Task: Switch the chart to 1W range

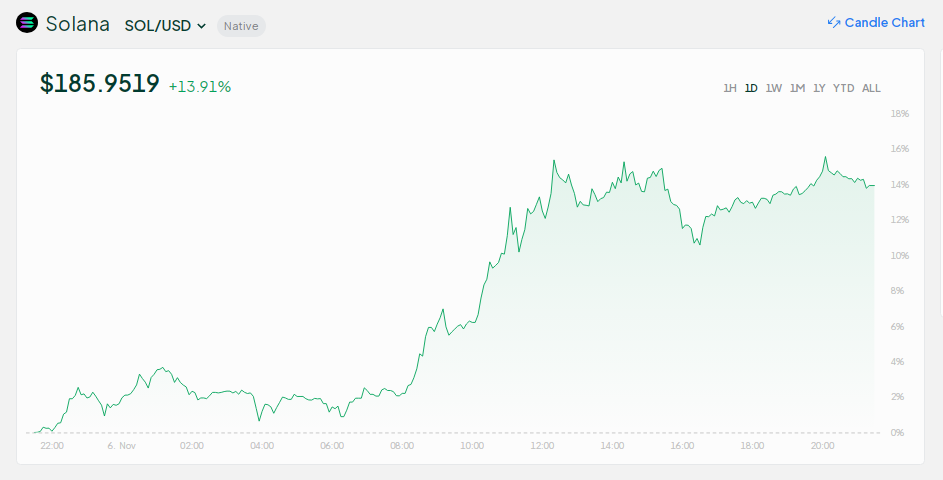Action: coord(774,88)
